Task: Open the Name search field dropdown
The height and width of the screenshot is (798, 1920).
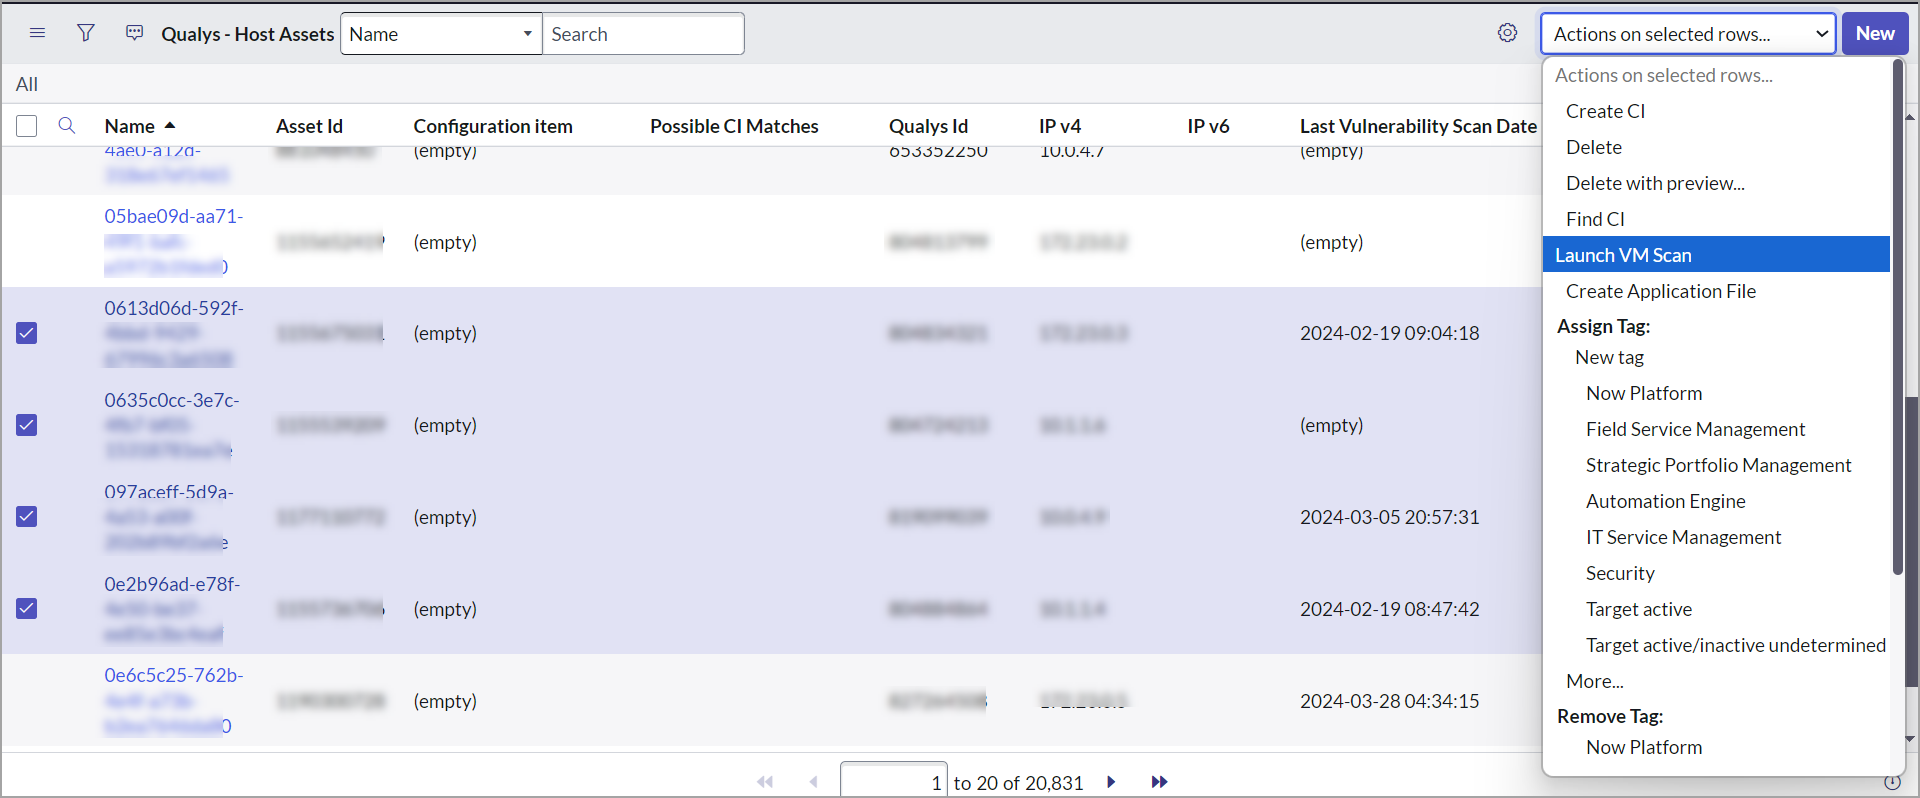Action: tap(441, 34)
